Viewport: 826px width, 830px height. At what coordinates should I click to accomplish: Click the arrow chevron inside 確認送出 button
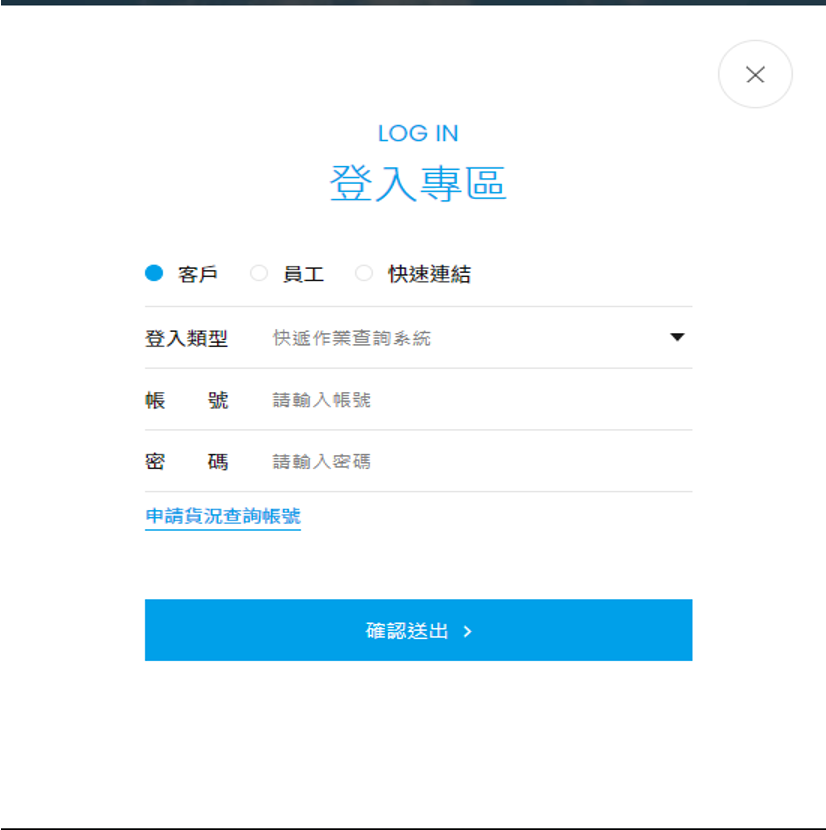click(x=468, y=631)
